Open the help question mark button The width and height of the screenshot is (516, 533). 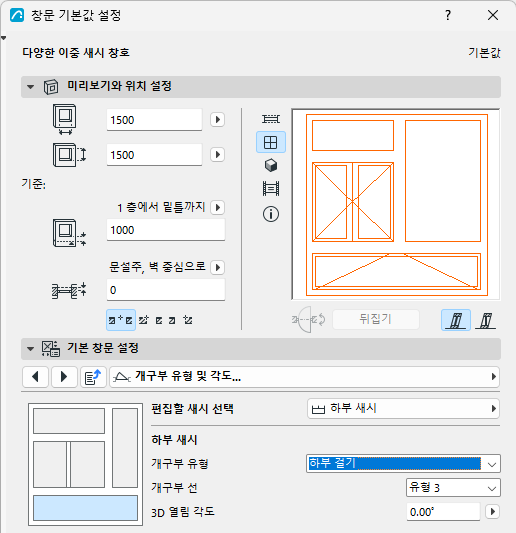click(448, 15)
